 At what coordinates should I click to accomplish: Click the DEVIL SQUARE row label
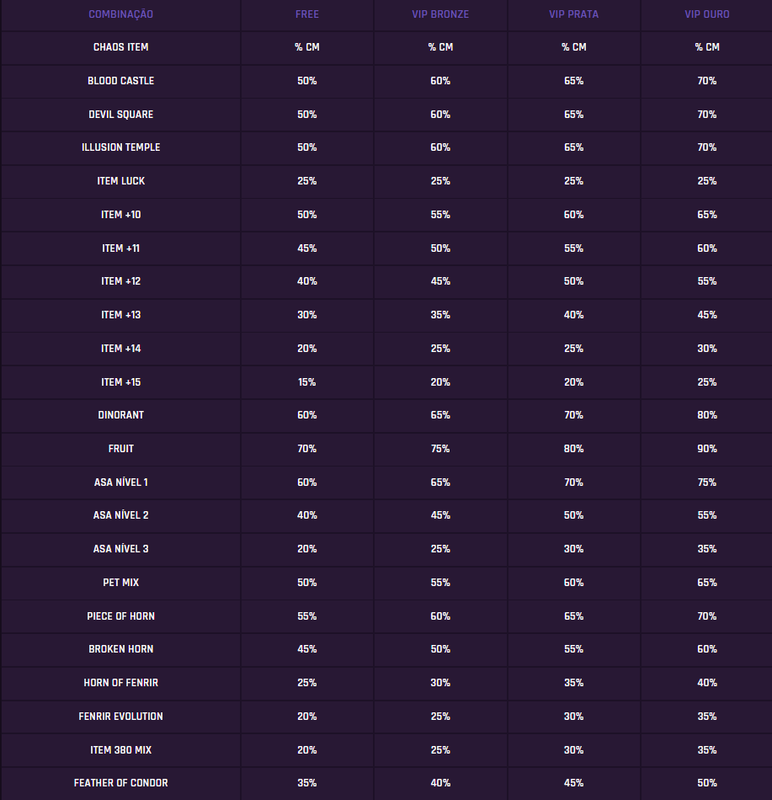121,114
